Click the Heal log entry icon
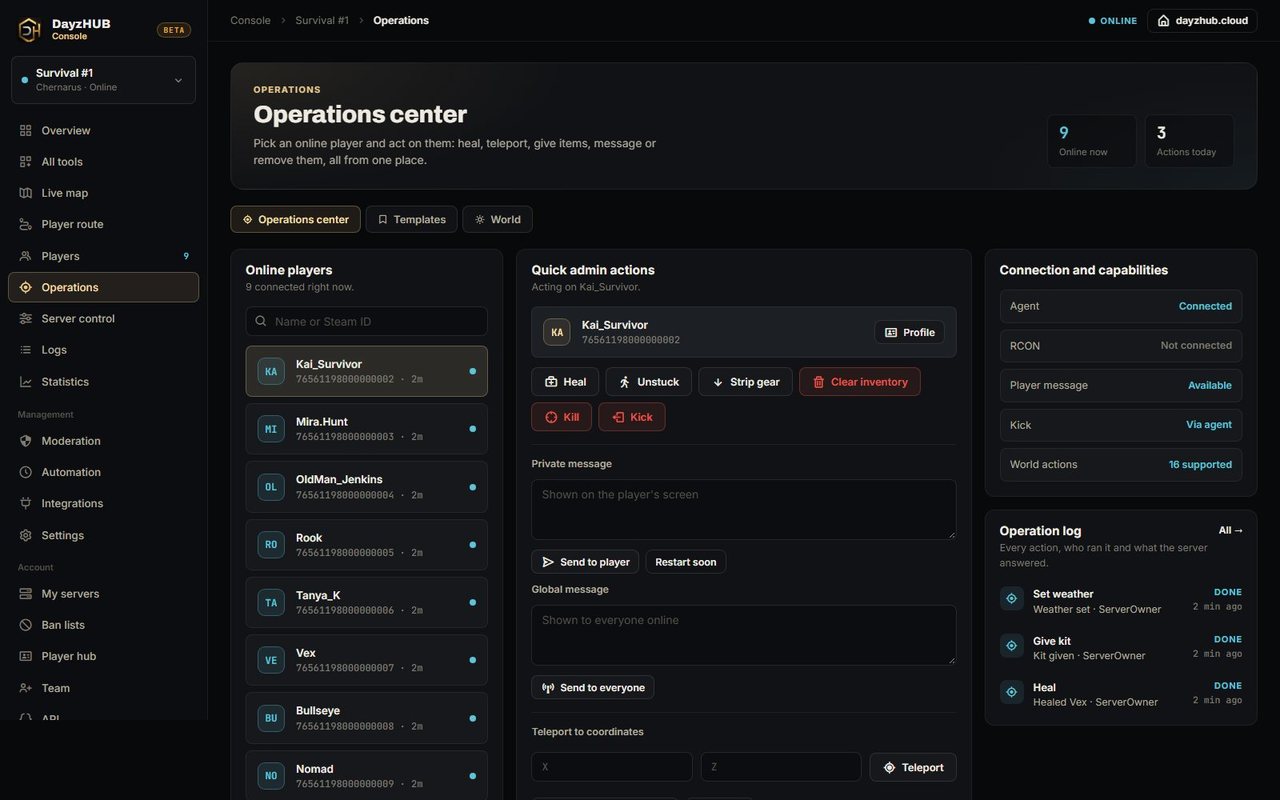 (x=1012, y=691)
